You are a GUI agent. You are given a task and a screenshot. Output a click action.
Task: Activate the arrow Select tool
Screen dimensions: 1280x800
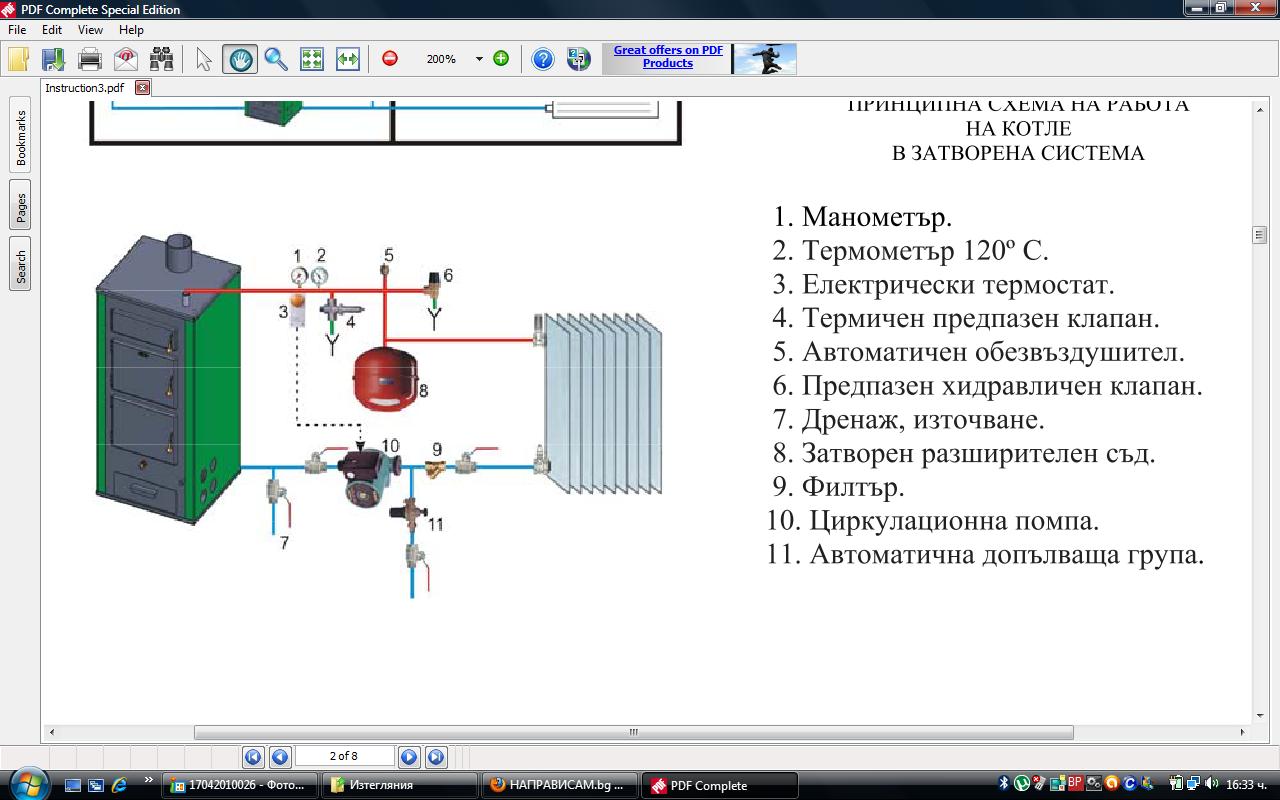tap(204, 59)
